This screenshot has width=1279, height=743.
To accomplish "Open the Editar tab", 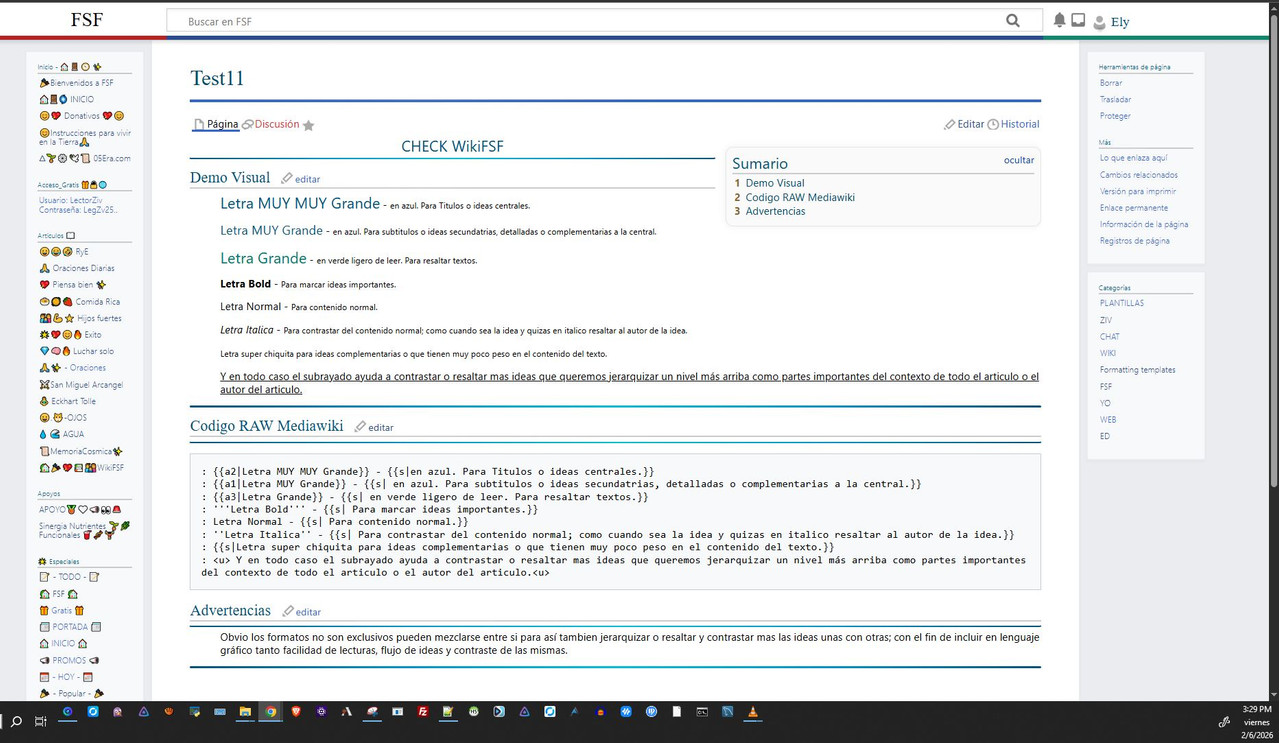I will (971, 125).
